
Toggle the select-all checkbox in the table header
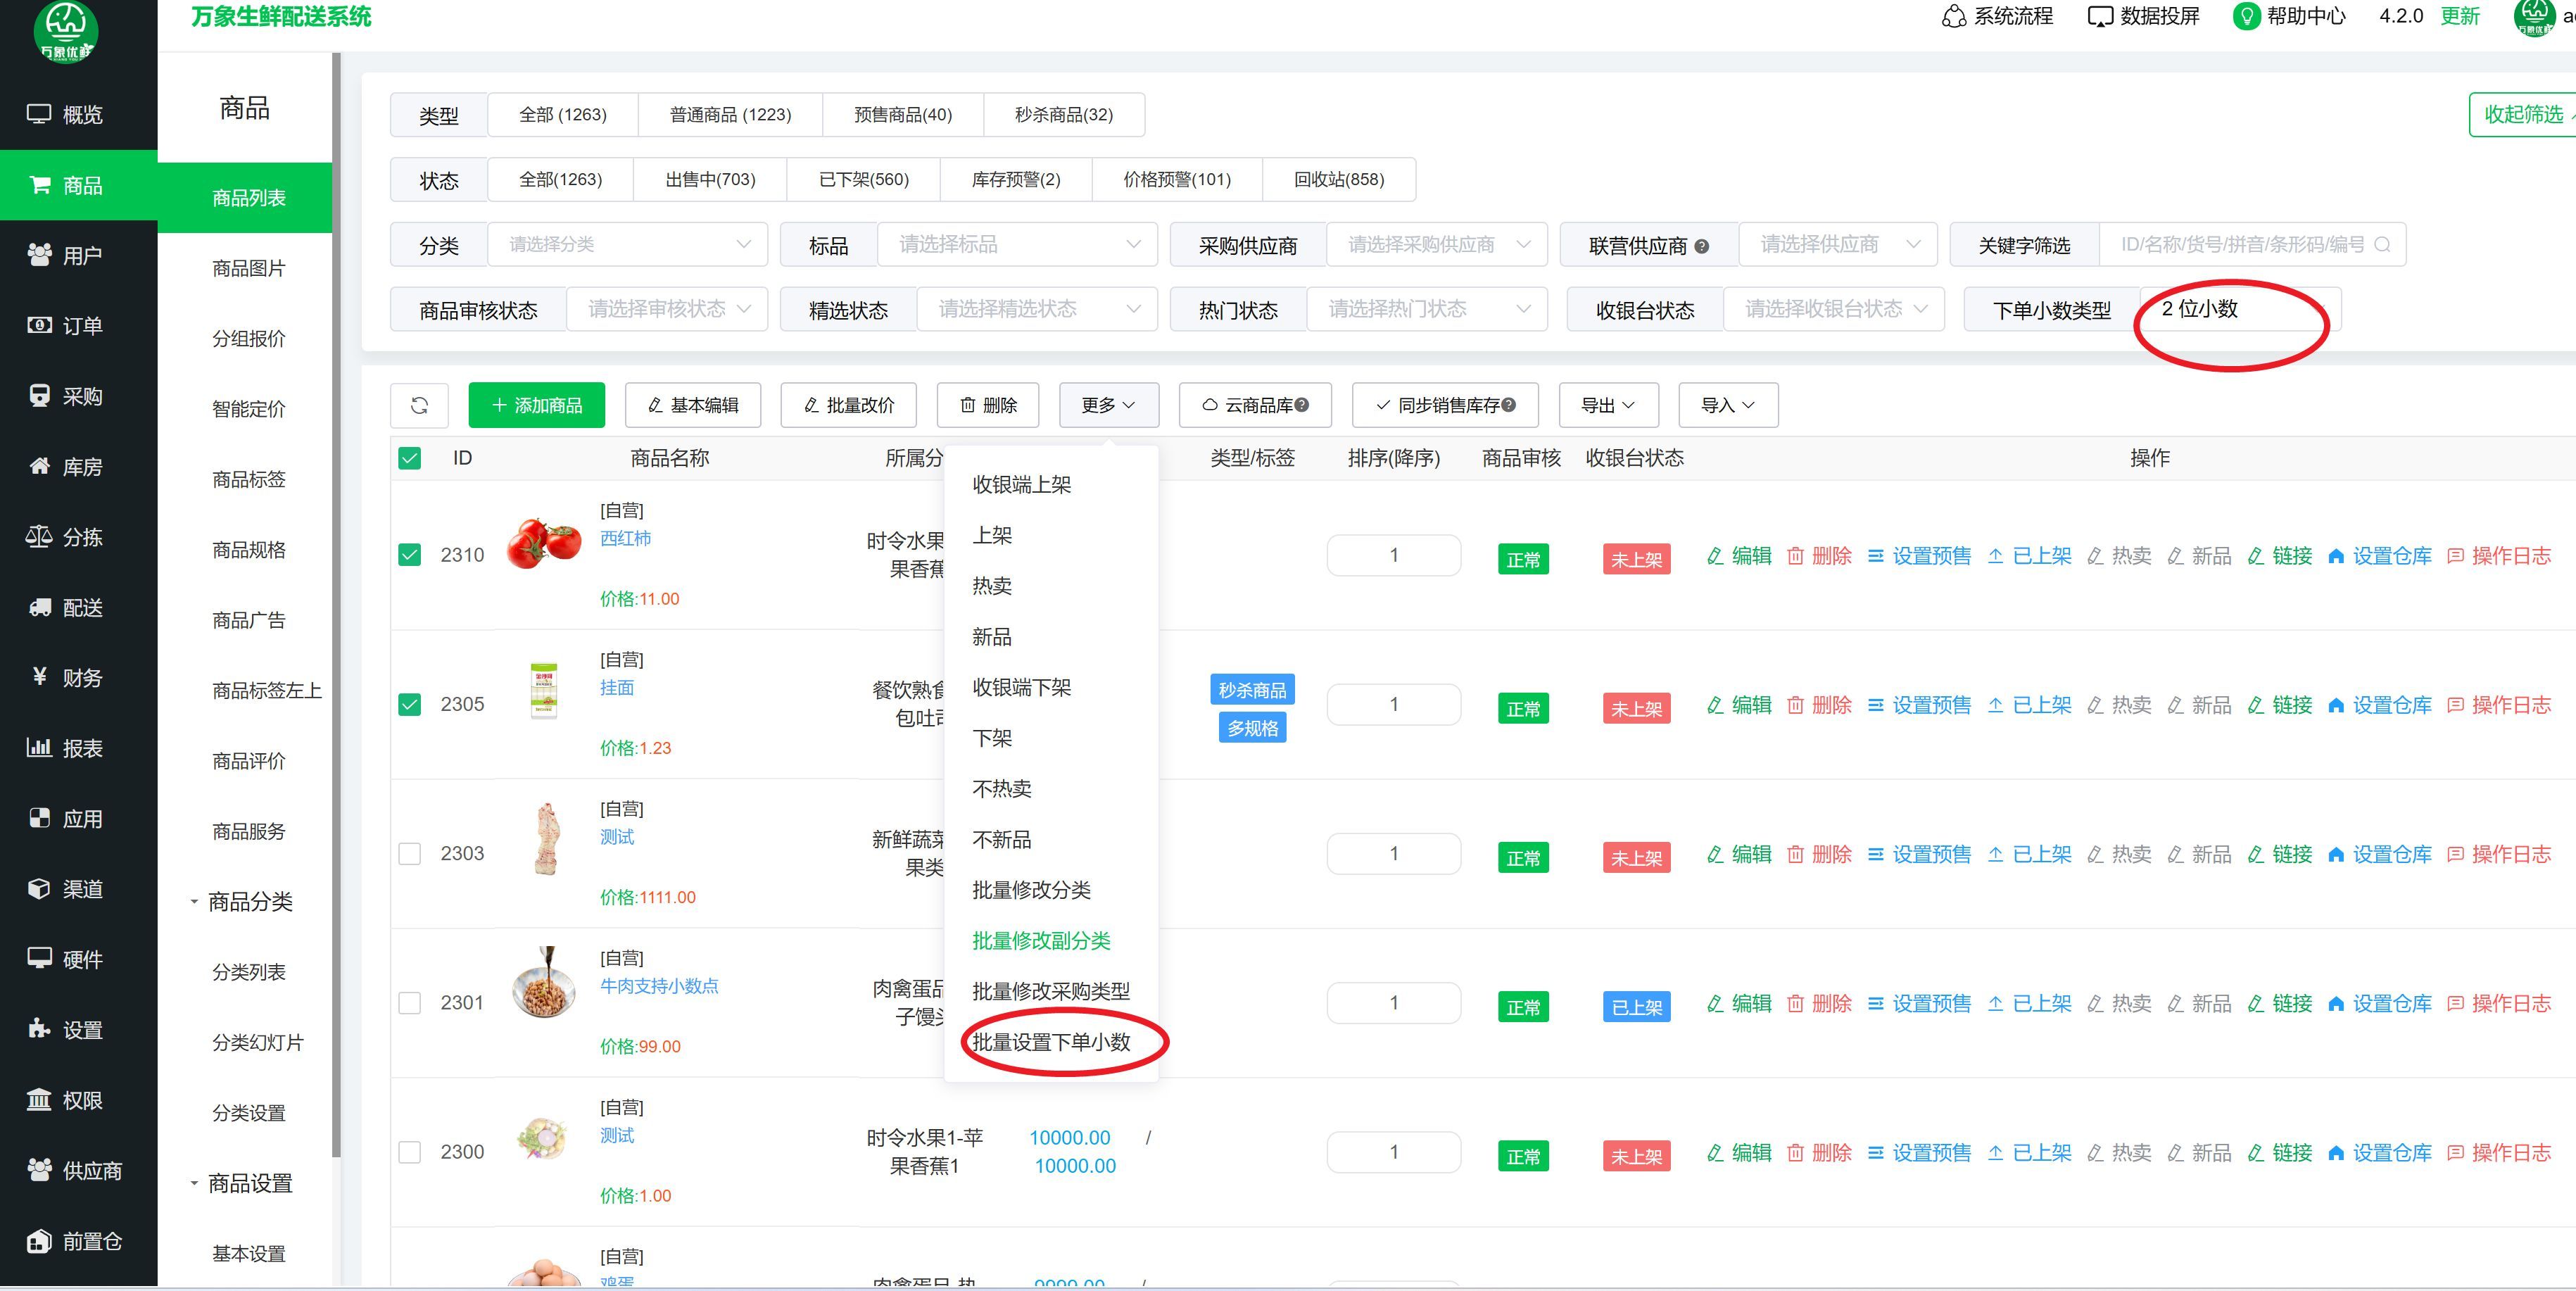409,458
